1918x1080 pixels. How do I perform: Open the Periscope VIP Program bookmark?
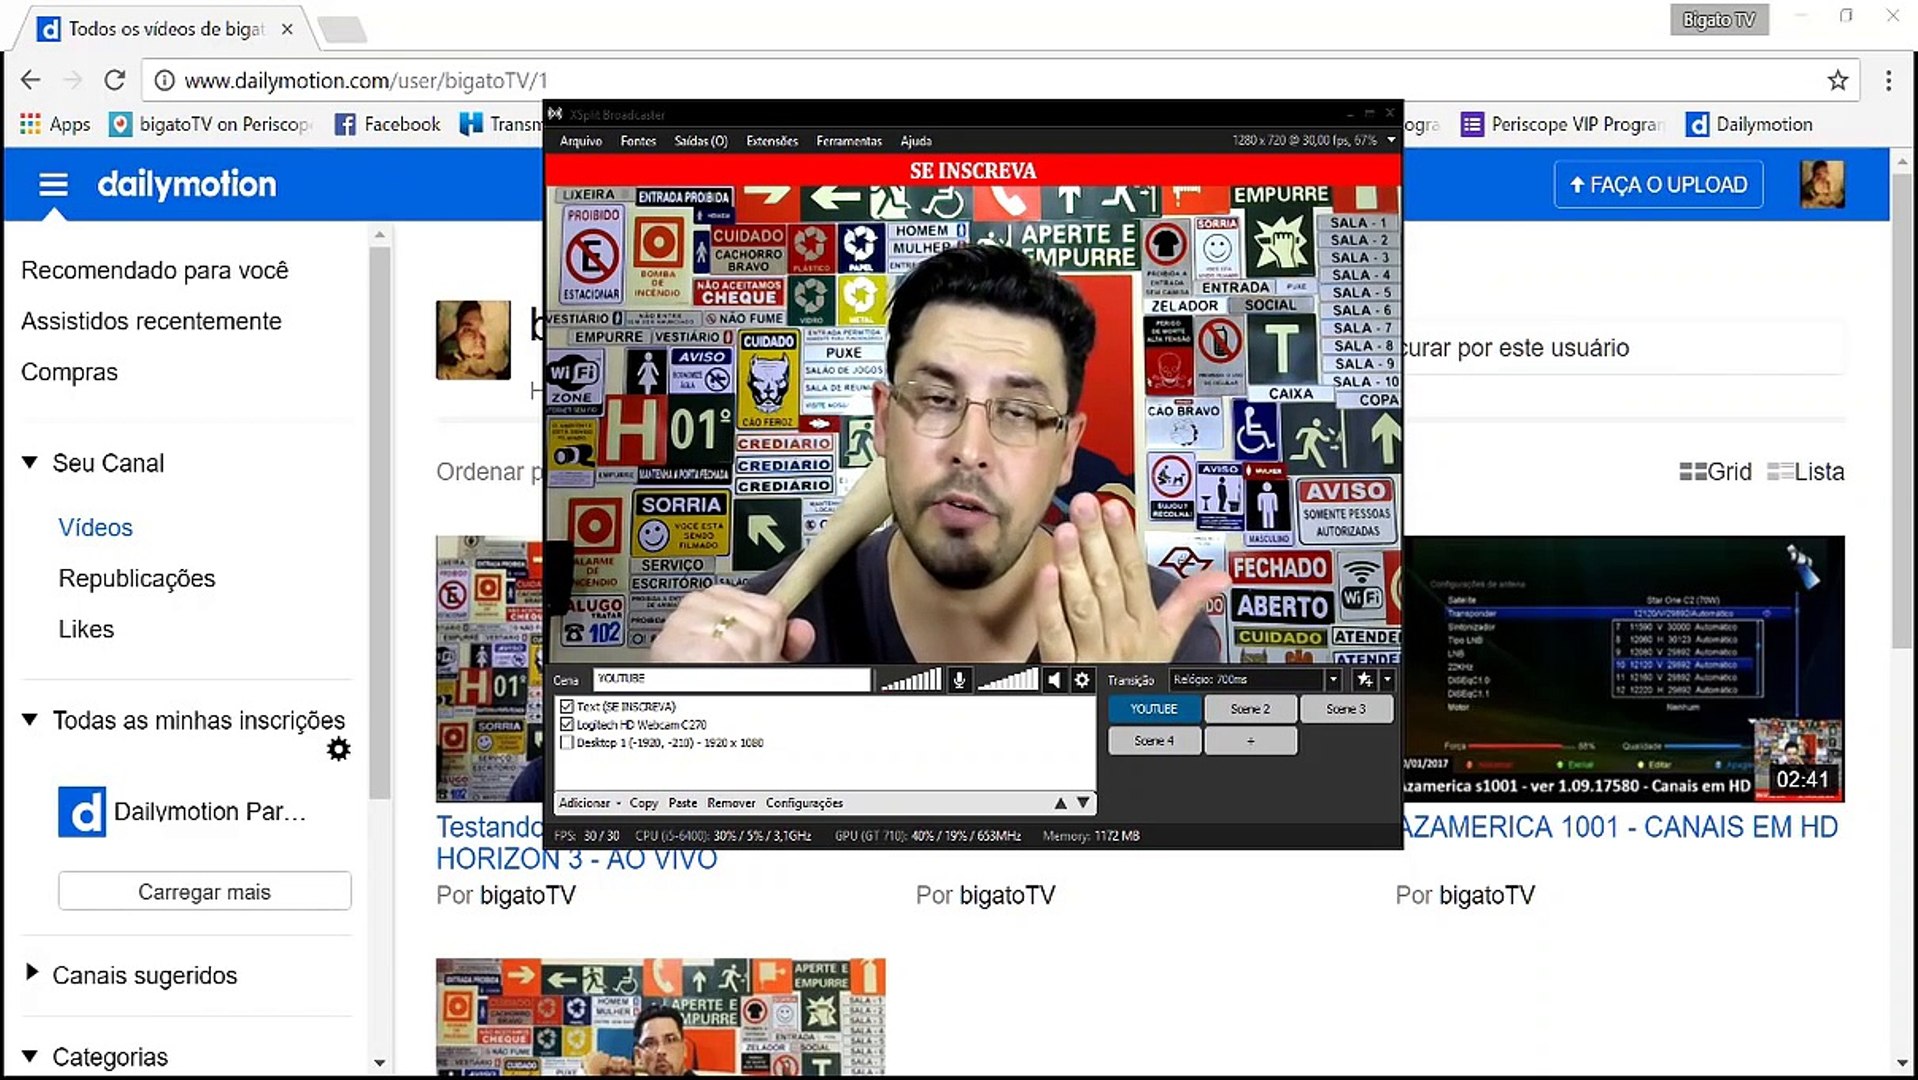(x=1563, y=124)
